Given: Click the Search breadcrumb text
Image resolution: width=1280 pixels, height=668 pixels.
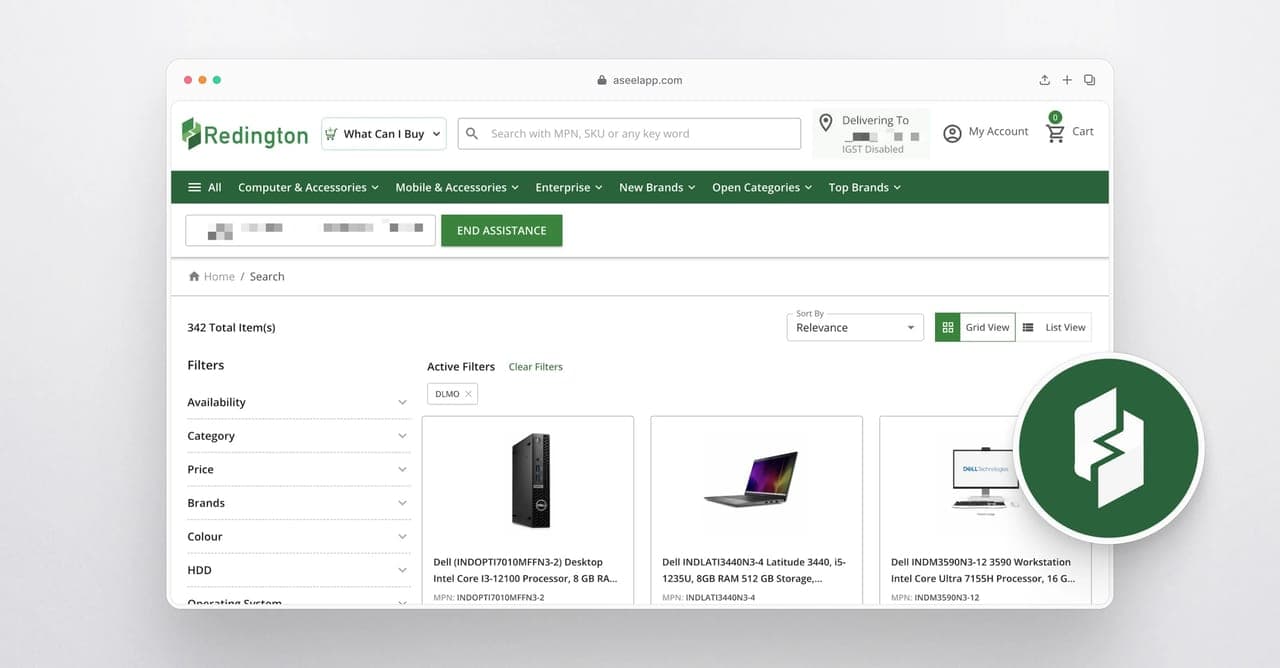Looking at the screenshot, I should tap(267, 277).
